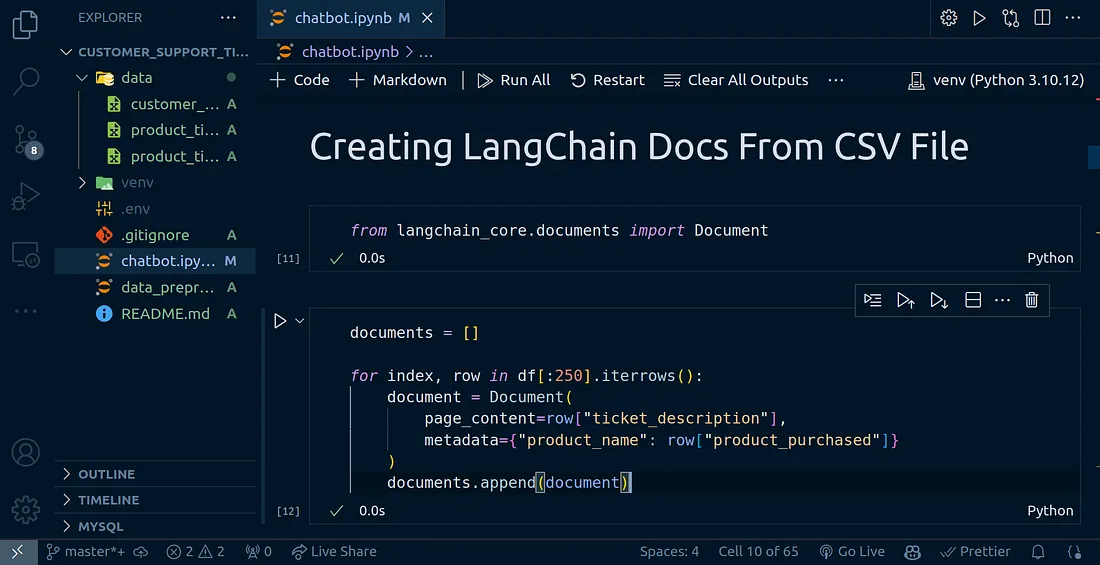Expand the MYSQL section
1100x565 pixels.
click(x=155, y=526)
